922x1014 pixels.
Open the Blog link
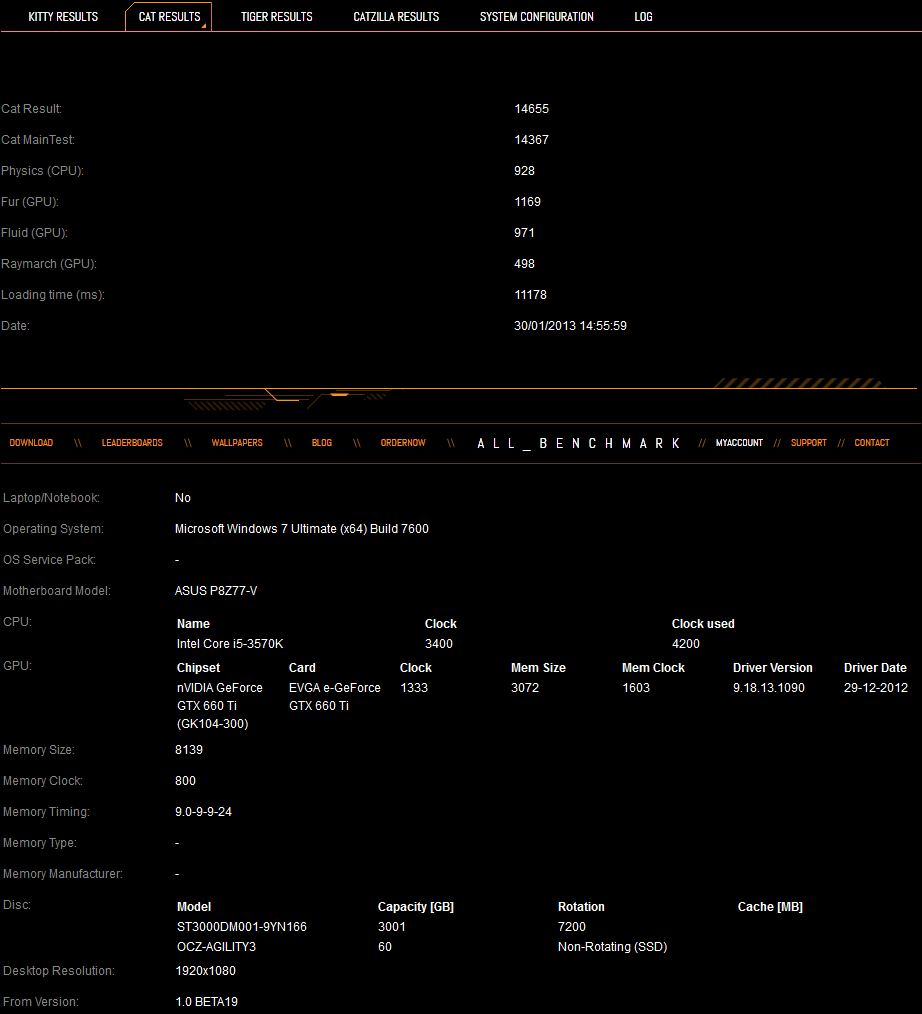click(321, 443)
